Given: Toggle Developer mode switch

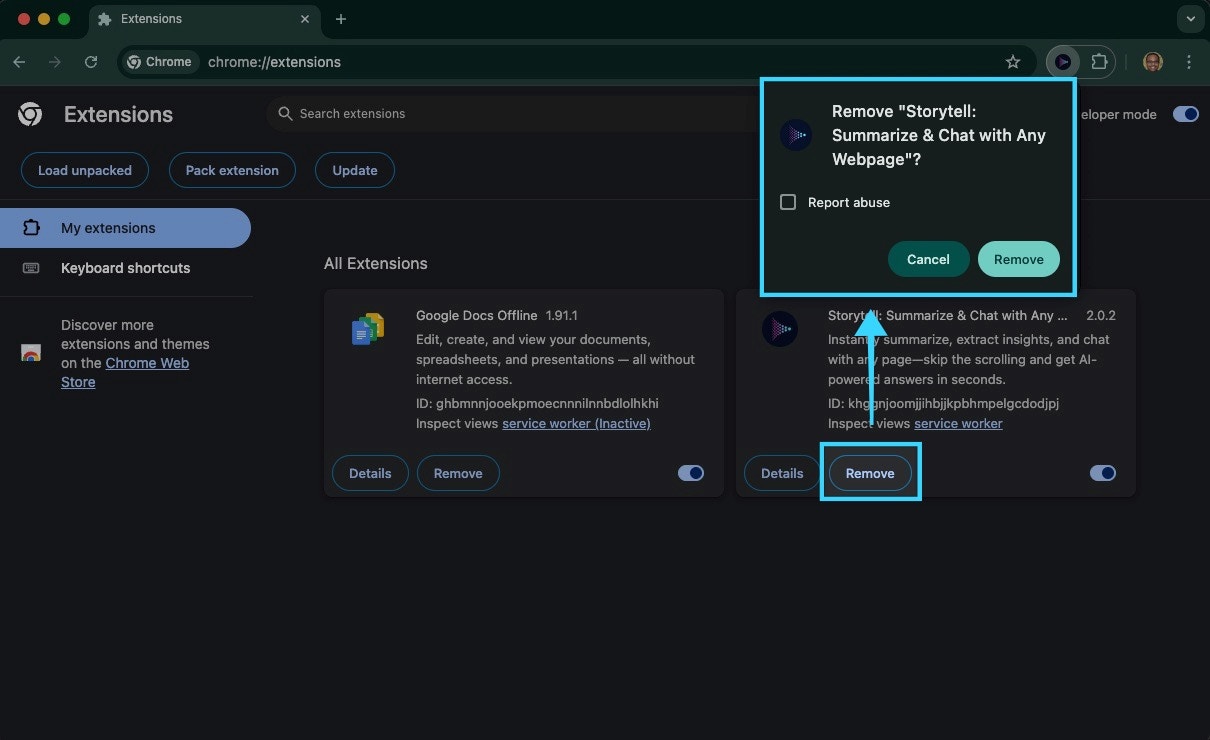Looking at the screenshot, I should click(1185, 114).
